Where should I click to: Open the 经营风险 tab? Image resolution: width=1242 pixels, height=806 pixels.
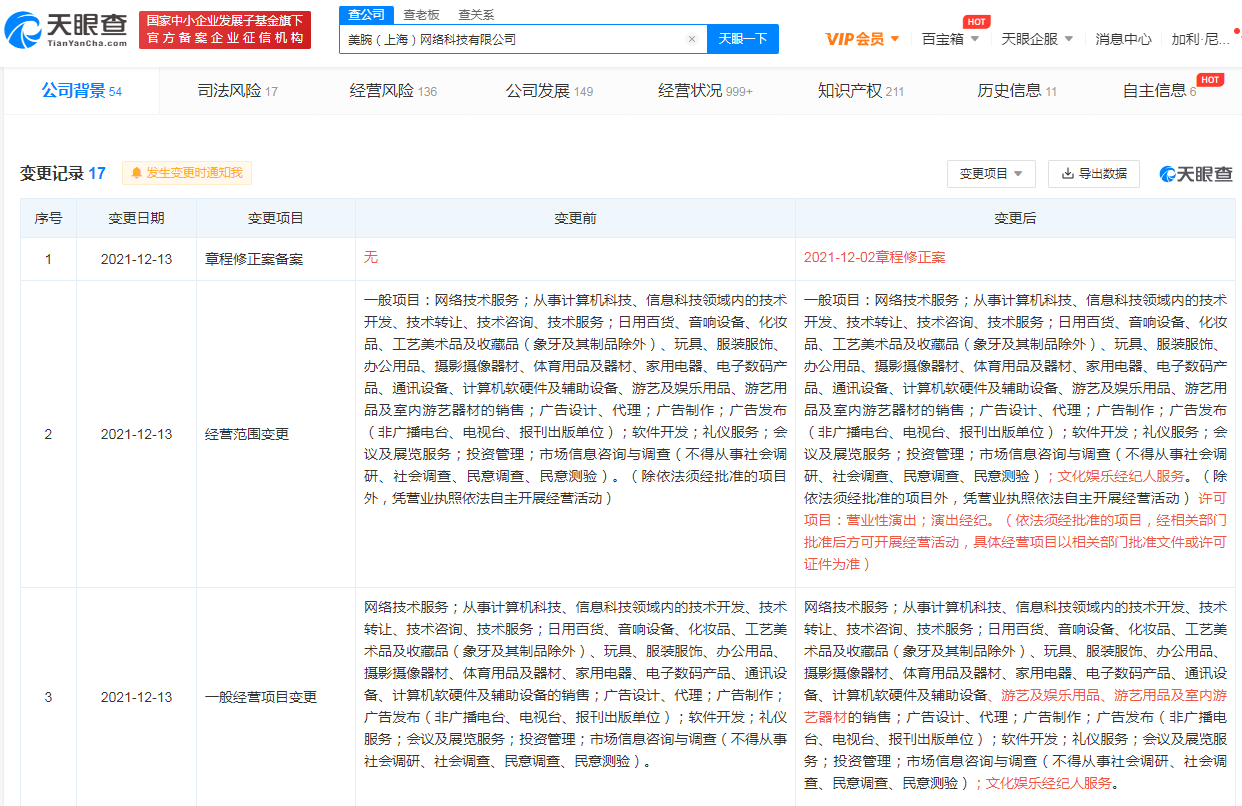(393, 91)
